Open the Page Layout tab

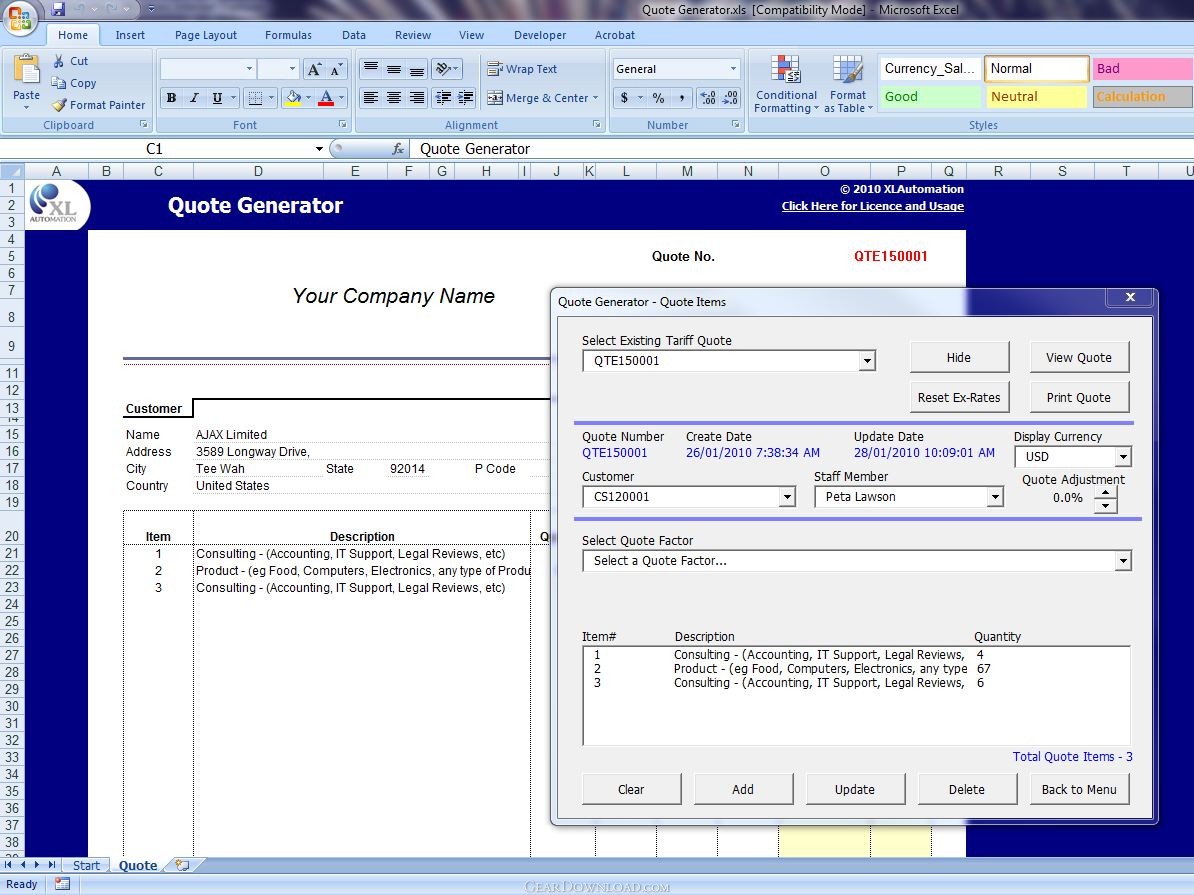click(206, 35)
